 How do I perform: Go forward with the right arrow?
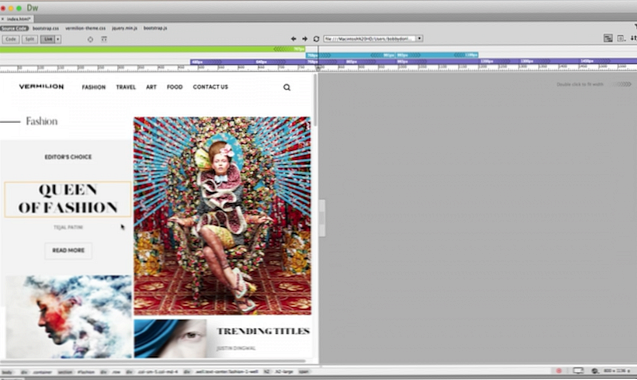[305, 39]
